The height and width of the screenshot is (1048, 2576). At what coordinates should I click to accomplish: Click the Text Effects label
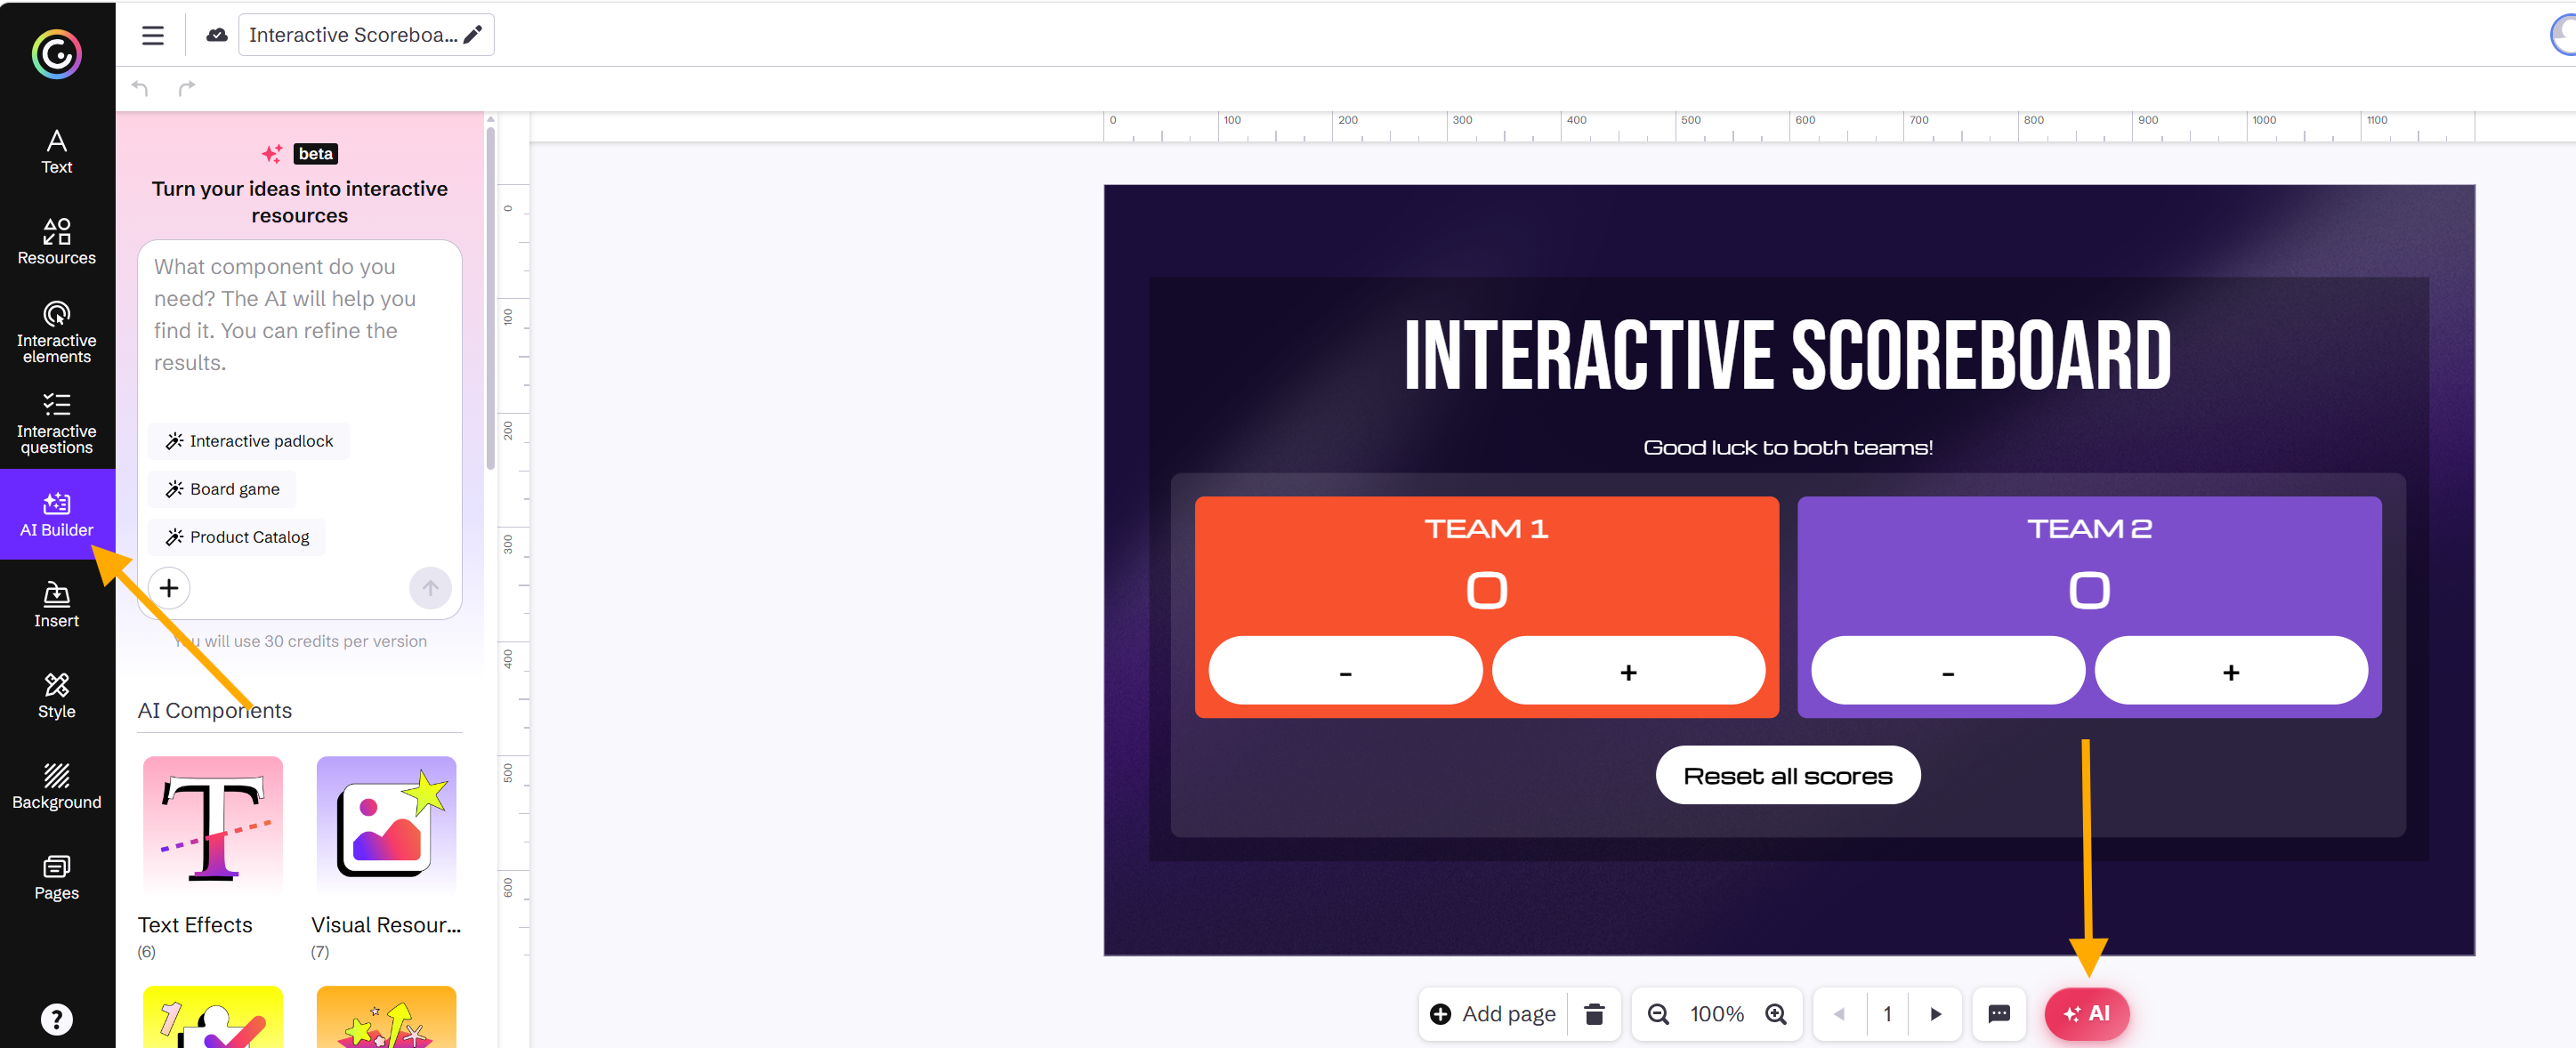coord(195,925)
